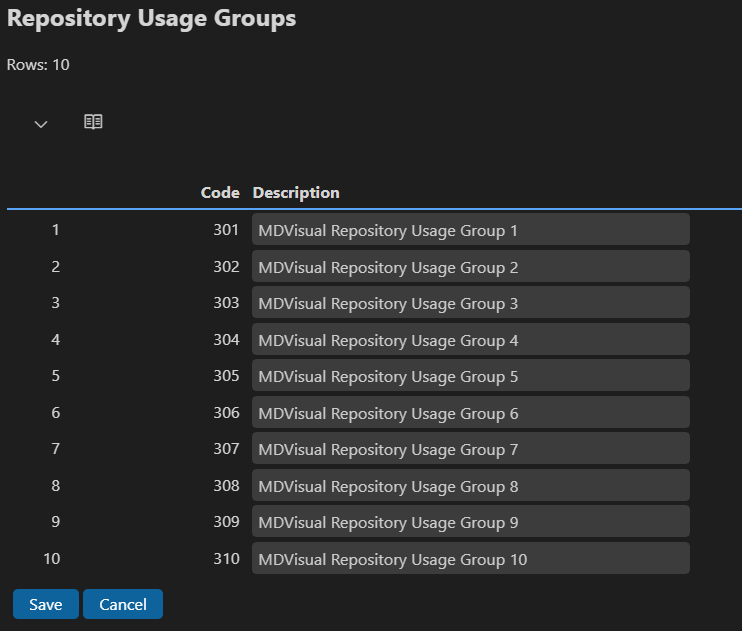Select code 305 cell

click(226, 375)
